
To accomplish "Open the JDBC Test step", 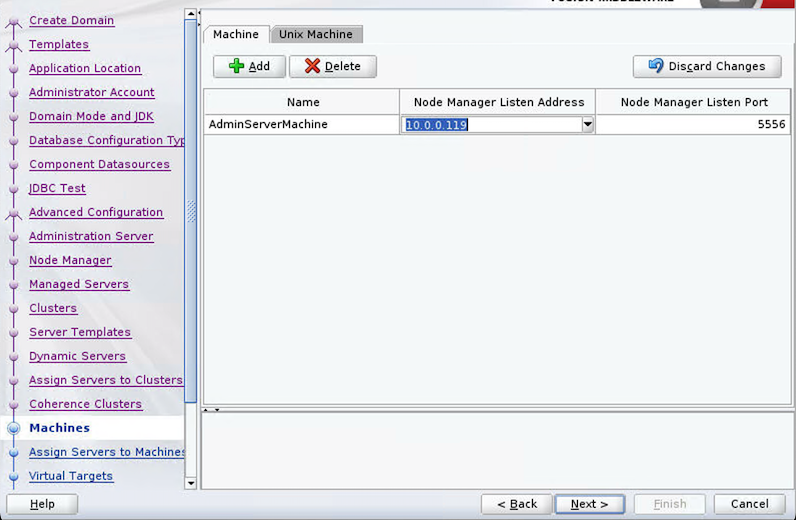I will (57, 188).
